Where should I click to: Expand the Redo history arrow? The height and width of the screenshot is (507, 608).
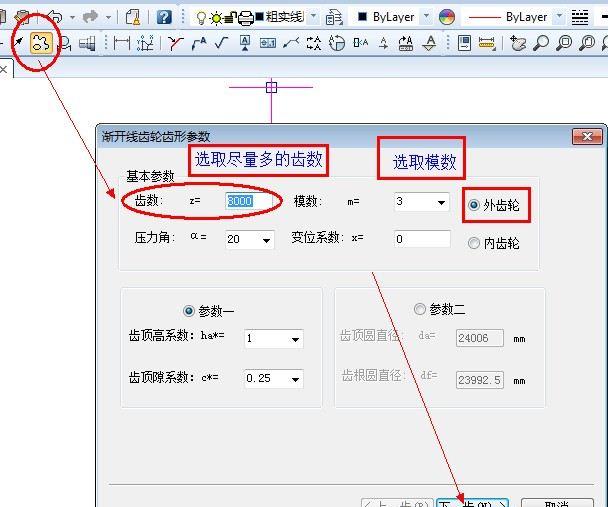pyautogui.click(x=108, y=17)
